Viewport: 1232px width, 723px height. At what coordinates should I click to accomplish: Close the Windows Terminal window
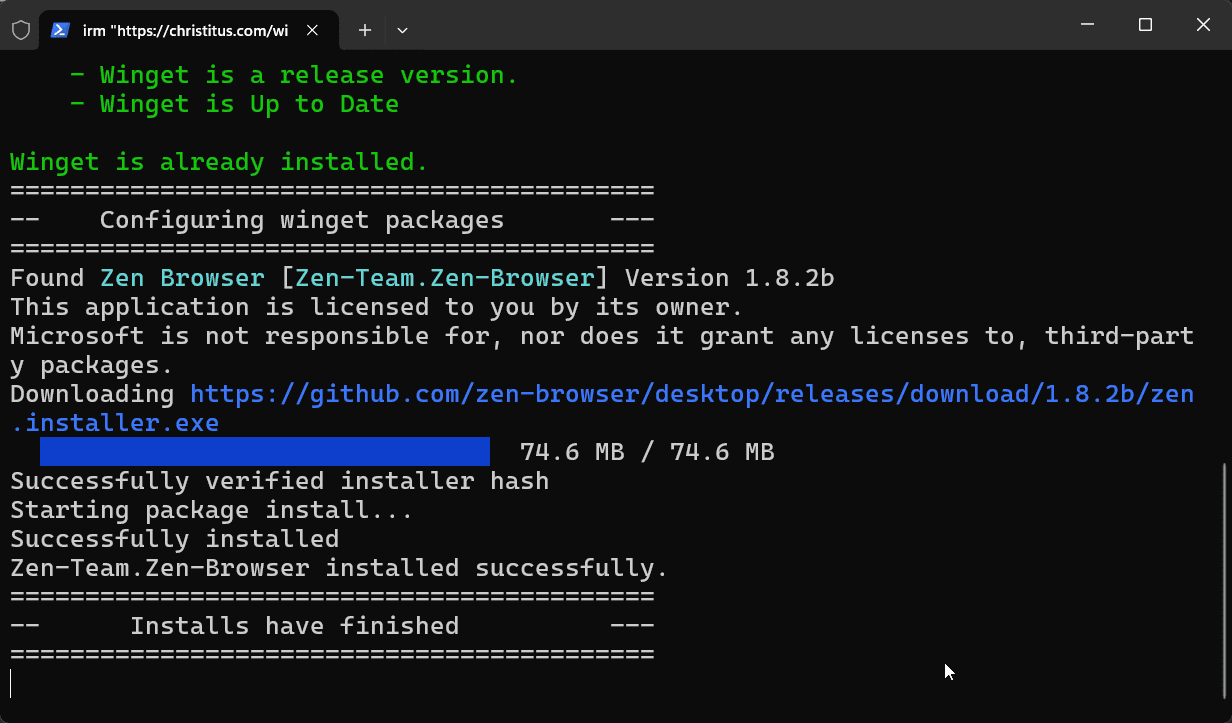(1203, 25)
